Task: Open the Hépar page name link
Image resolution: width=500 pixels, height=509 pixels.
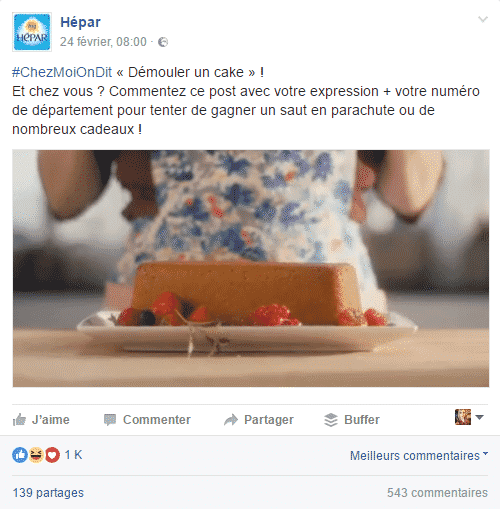Action: 80,23
